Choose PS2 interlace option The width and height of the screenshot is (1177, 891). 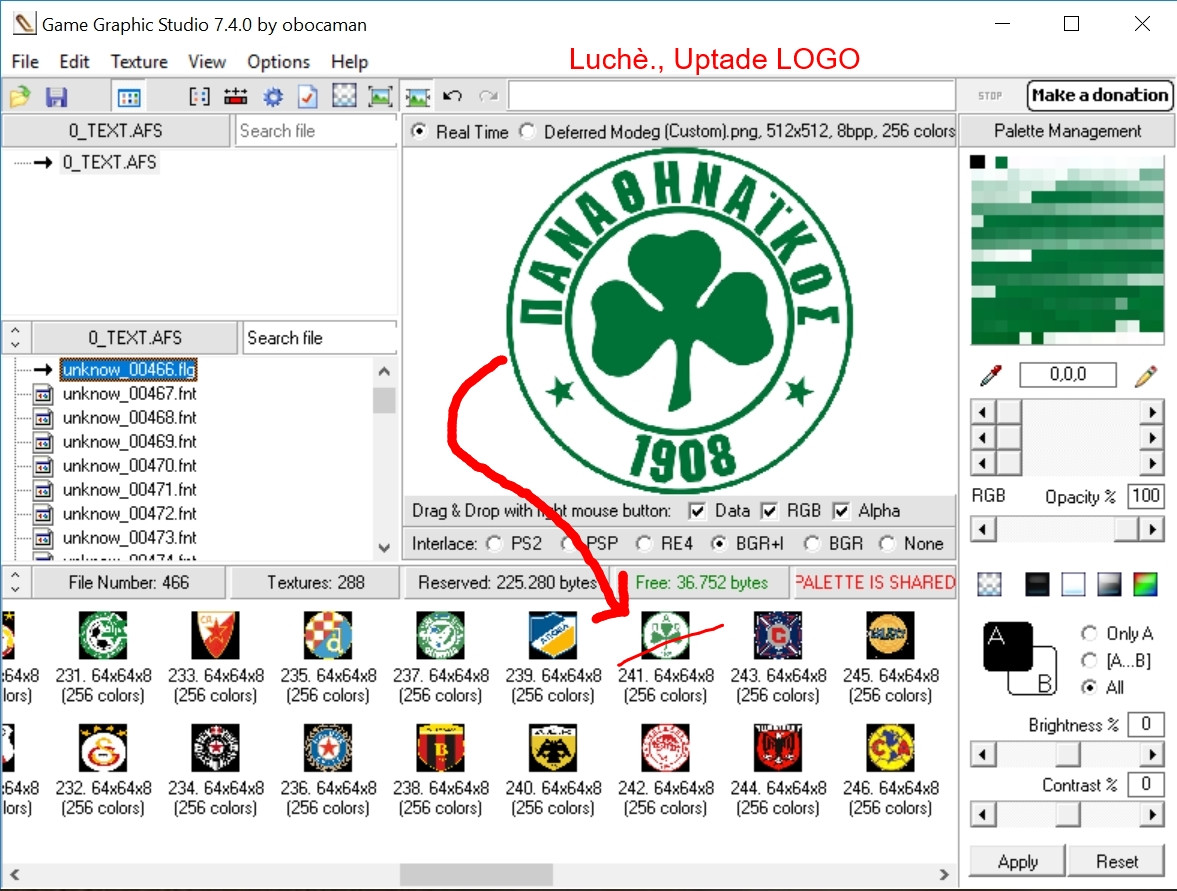(x=495, y=543)
